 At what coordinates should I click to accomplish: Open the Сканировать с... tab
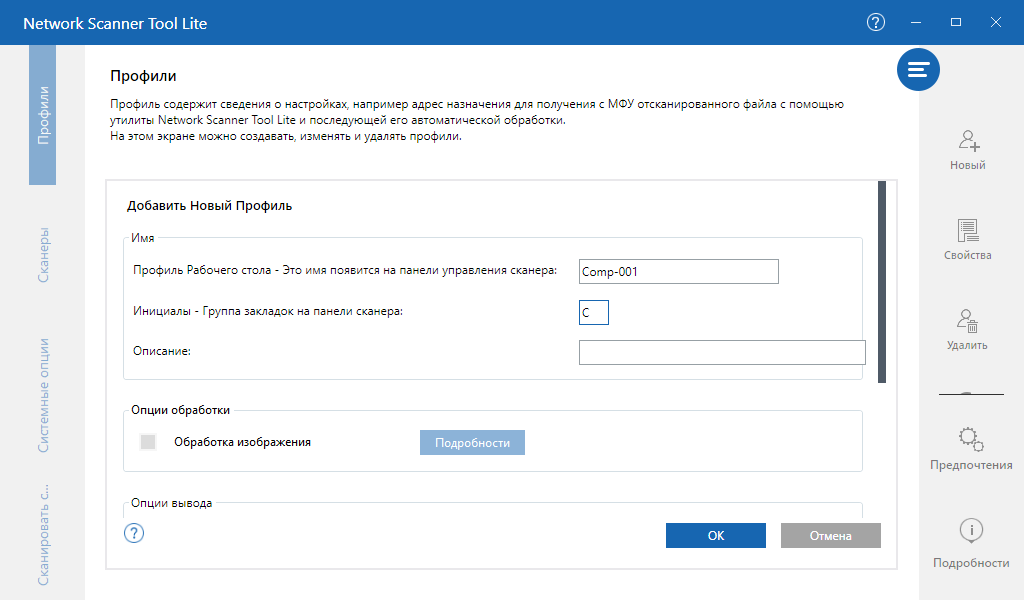pyautogui.click(x=43, y=535)
